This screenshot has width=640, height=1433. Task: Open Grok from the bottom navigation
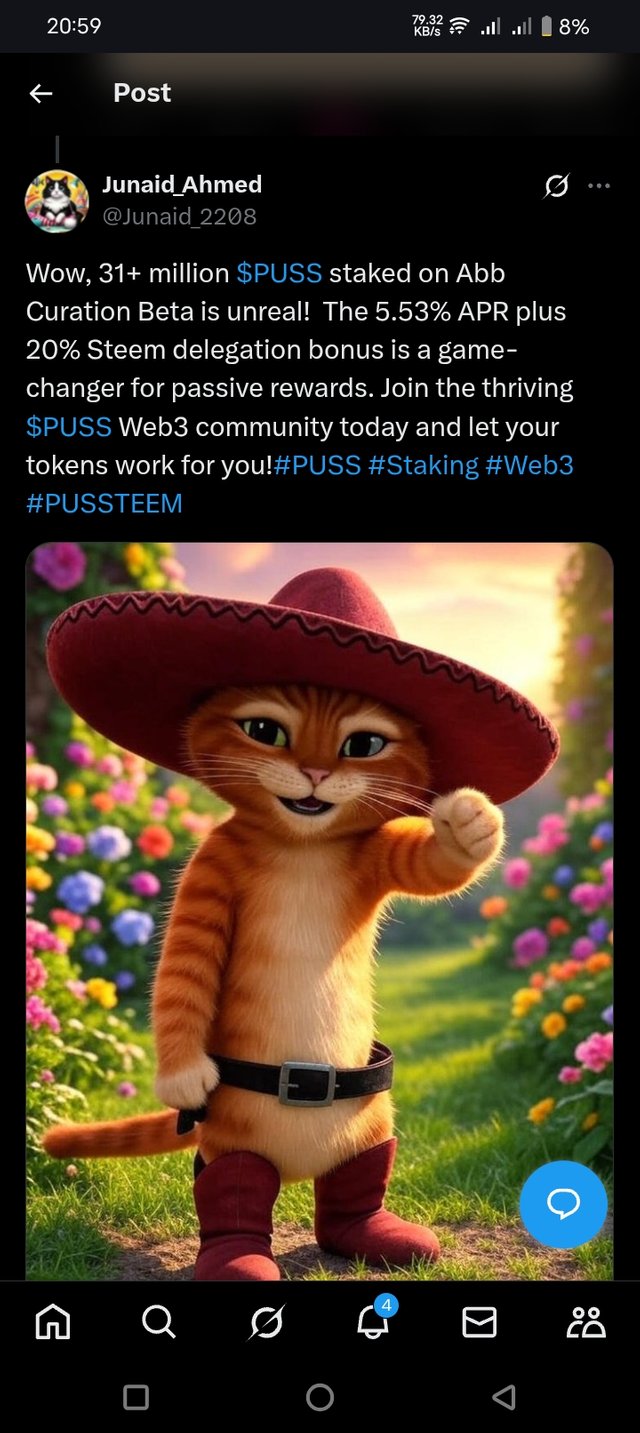(x=266, y=1322)
